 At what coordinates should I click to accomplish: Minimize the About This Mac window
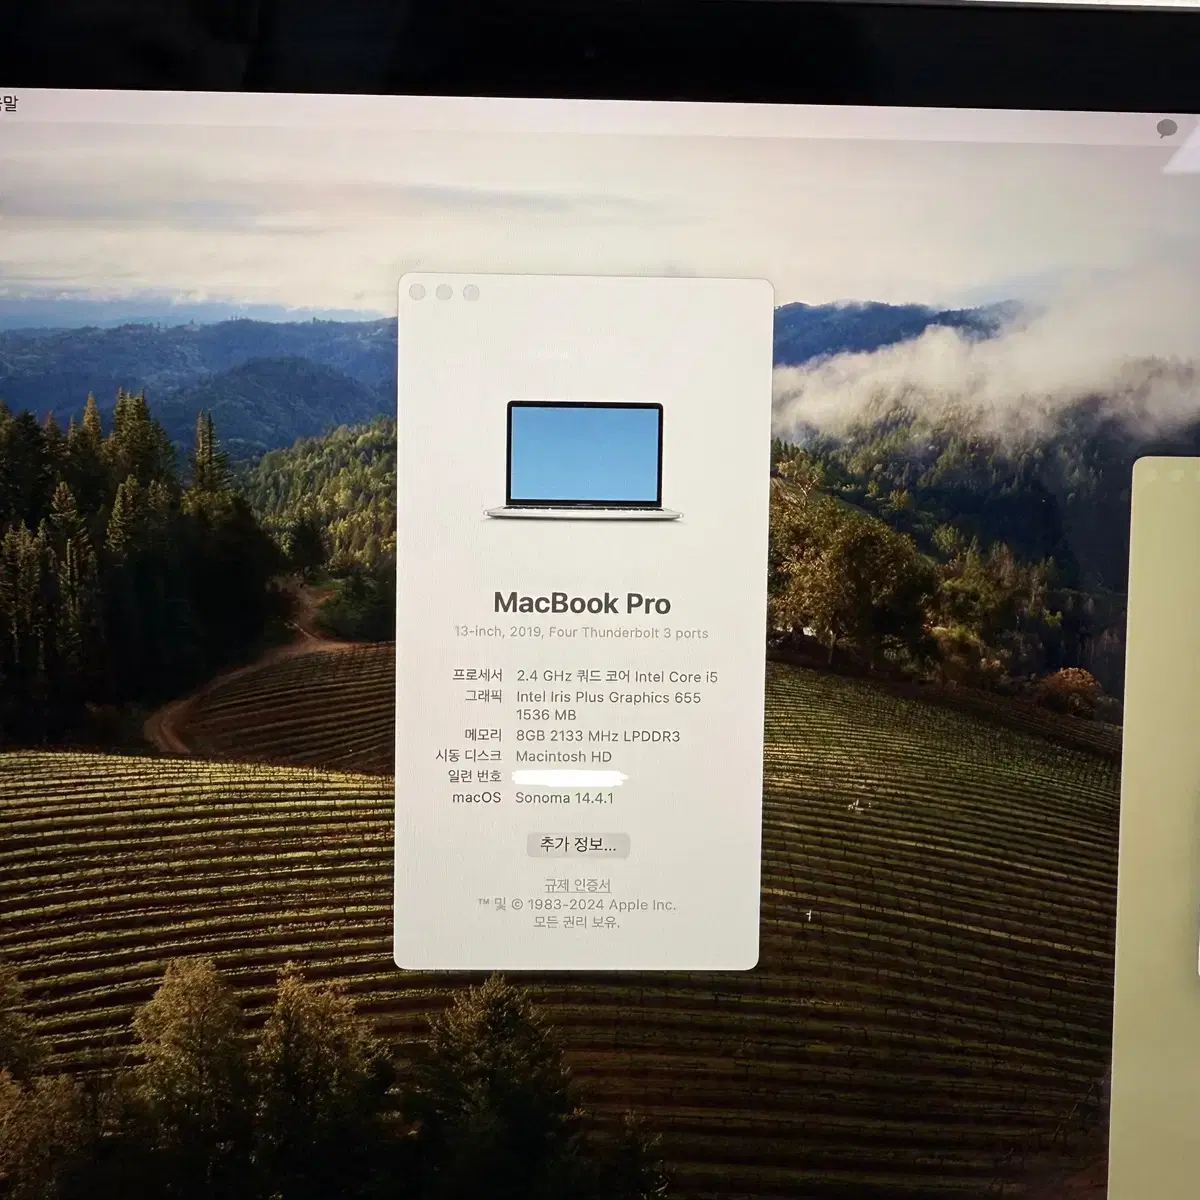tap(444, 292)
